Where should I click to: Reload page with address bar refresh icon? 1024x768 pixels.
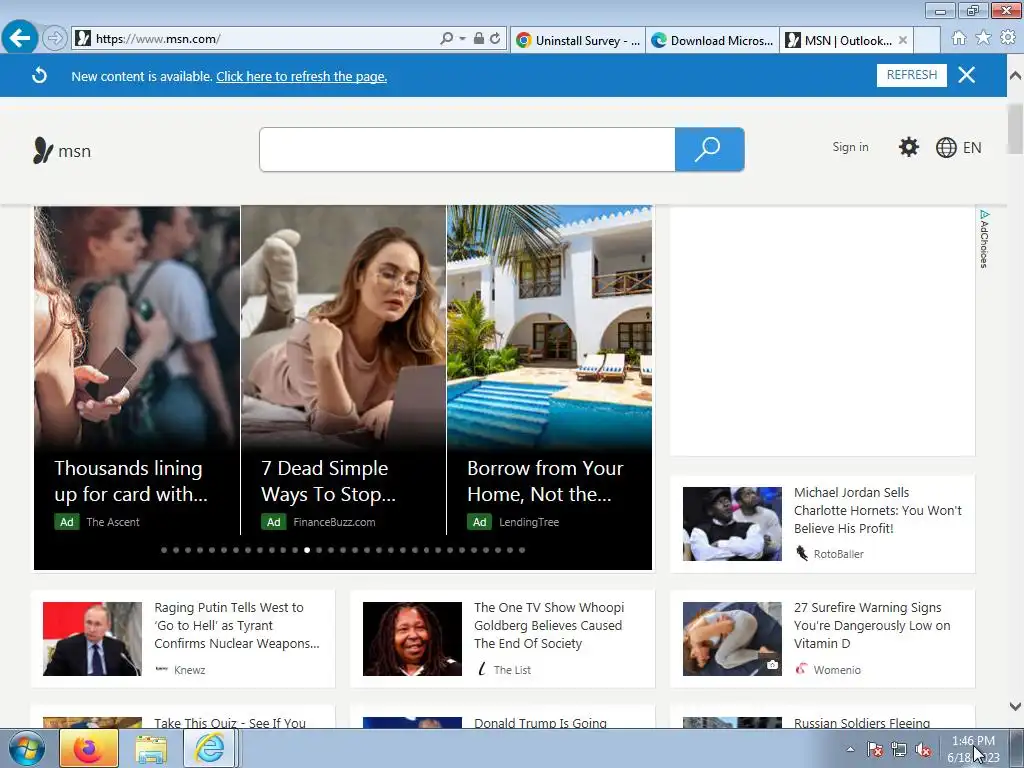click(495, 39)
